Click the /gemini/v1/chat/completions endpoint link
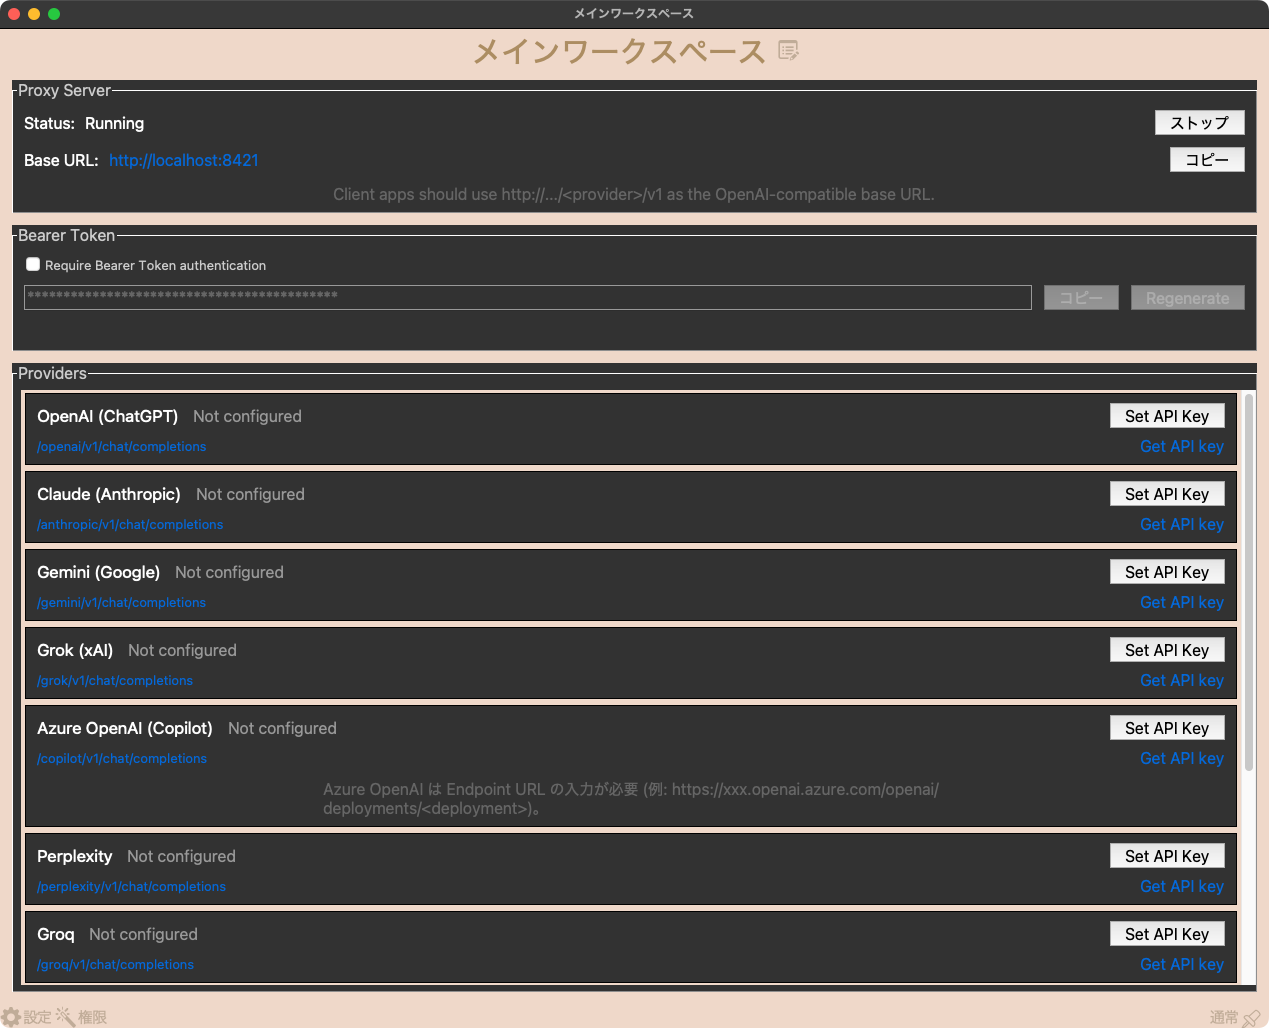The width and height of the screenshot is (1269, 1028). pyautogui.click(x=121, y=602)
